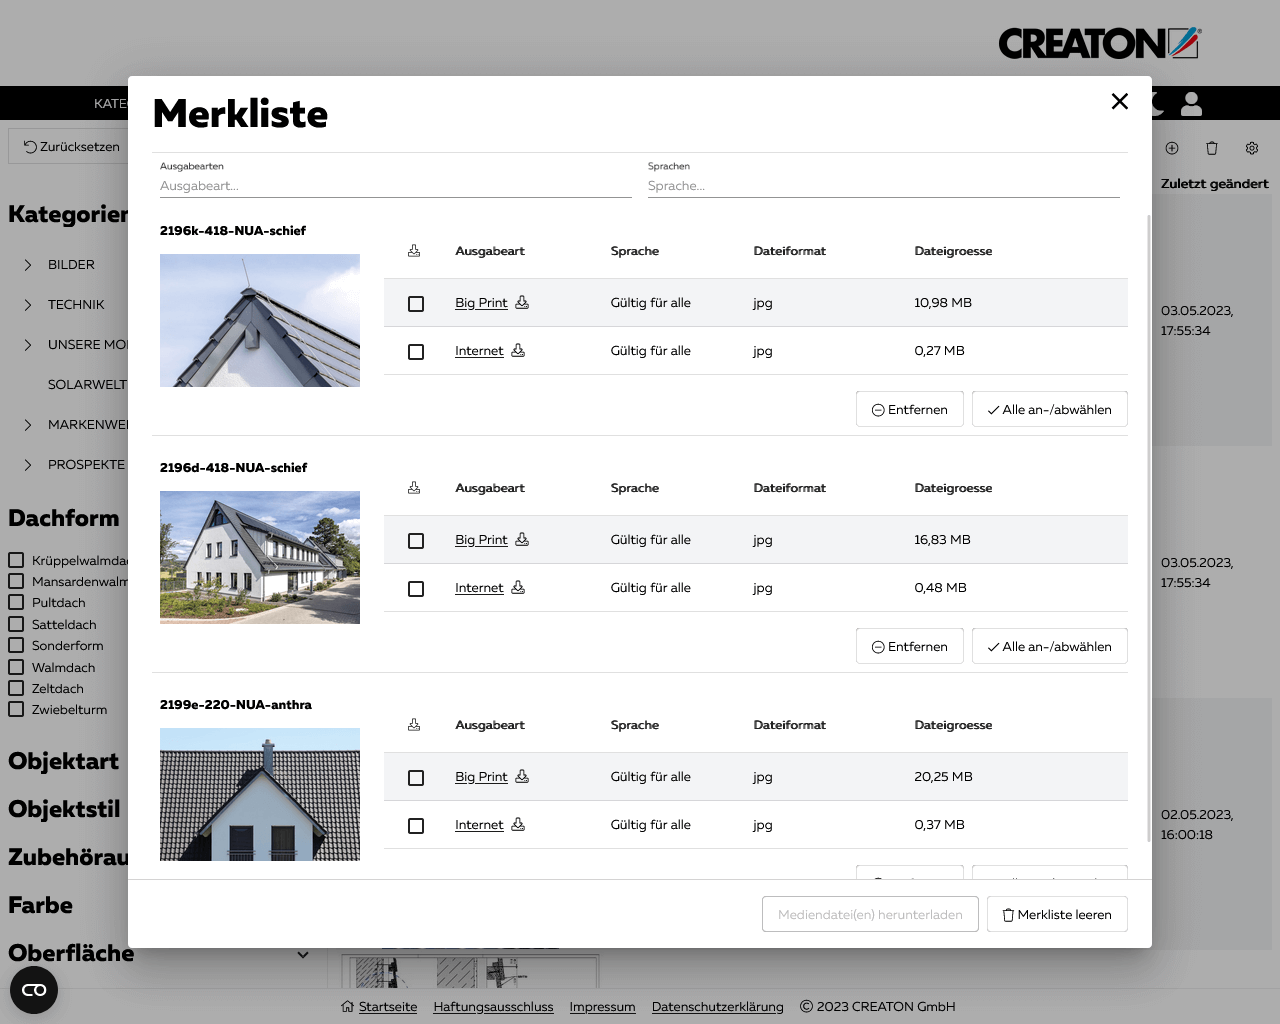Open settings gear in background toolbar
Screen dimensions: 1280x1024
(x=1252, y=148)
